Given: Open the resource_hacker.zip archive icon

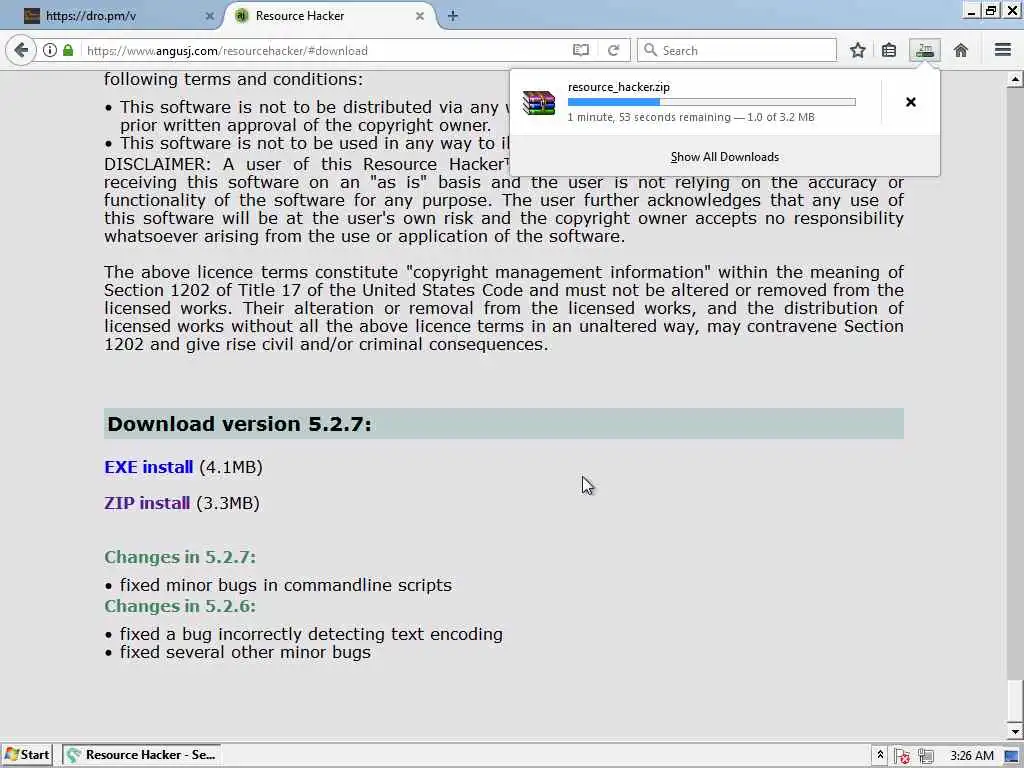Looking at the screenshot, I should click(x=539, y=103).
